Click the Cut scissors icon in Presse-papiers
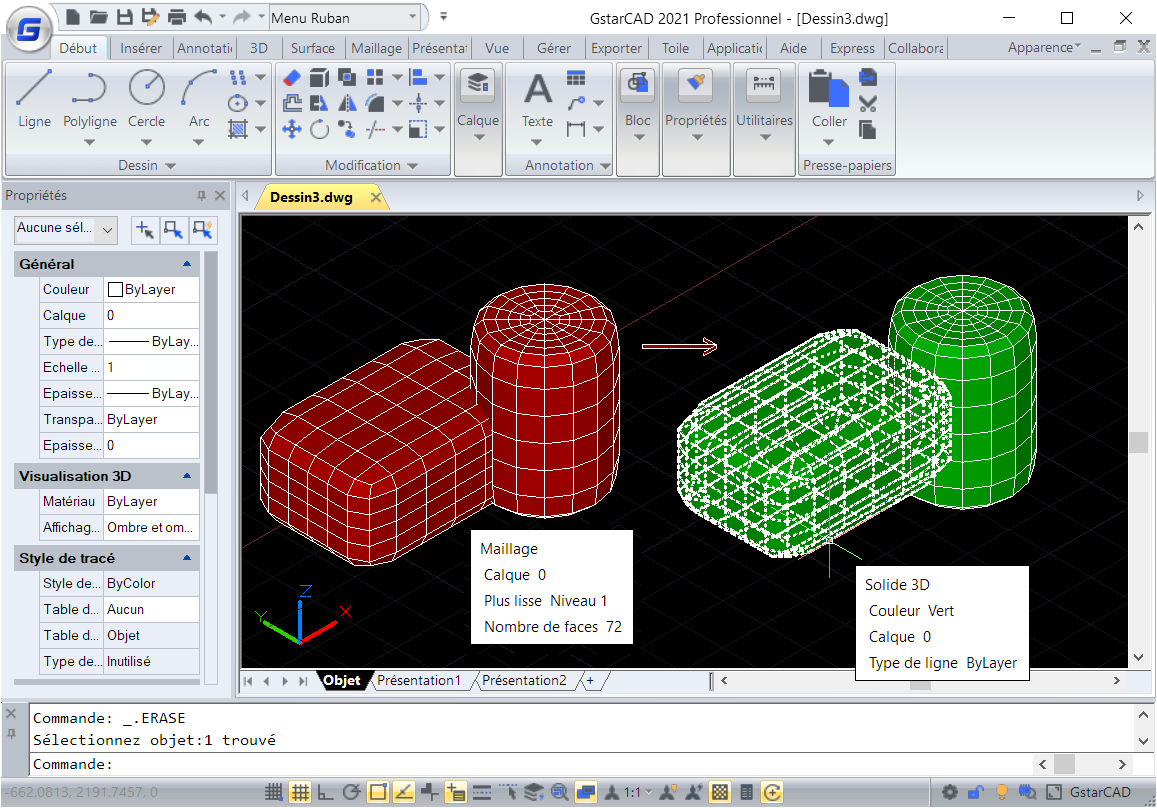The height and width of the screenshot is (808, 1157). coord(868,104)
